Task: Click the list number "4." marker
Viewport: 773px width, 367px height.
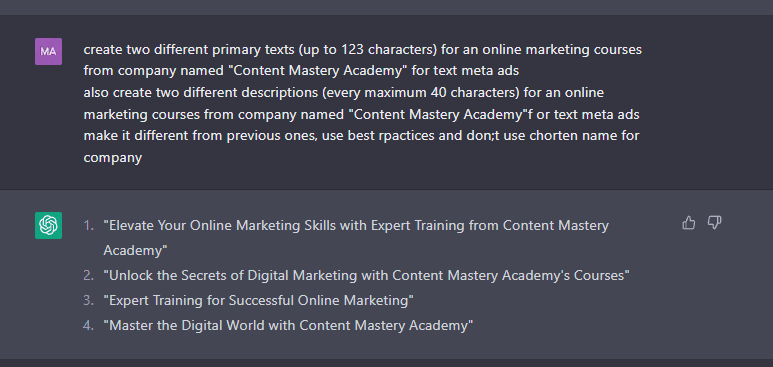Action: coord(88,325)
